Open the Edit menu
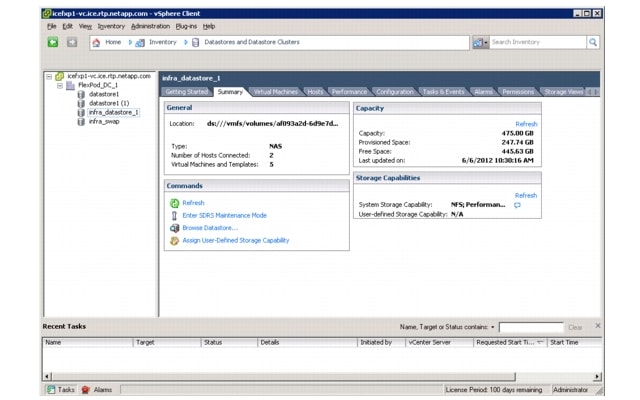The image size is (640, 400). click(67, 26)
